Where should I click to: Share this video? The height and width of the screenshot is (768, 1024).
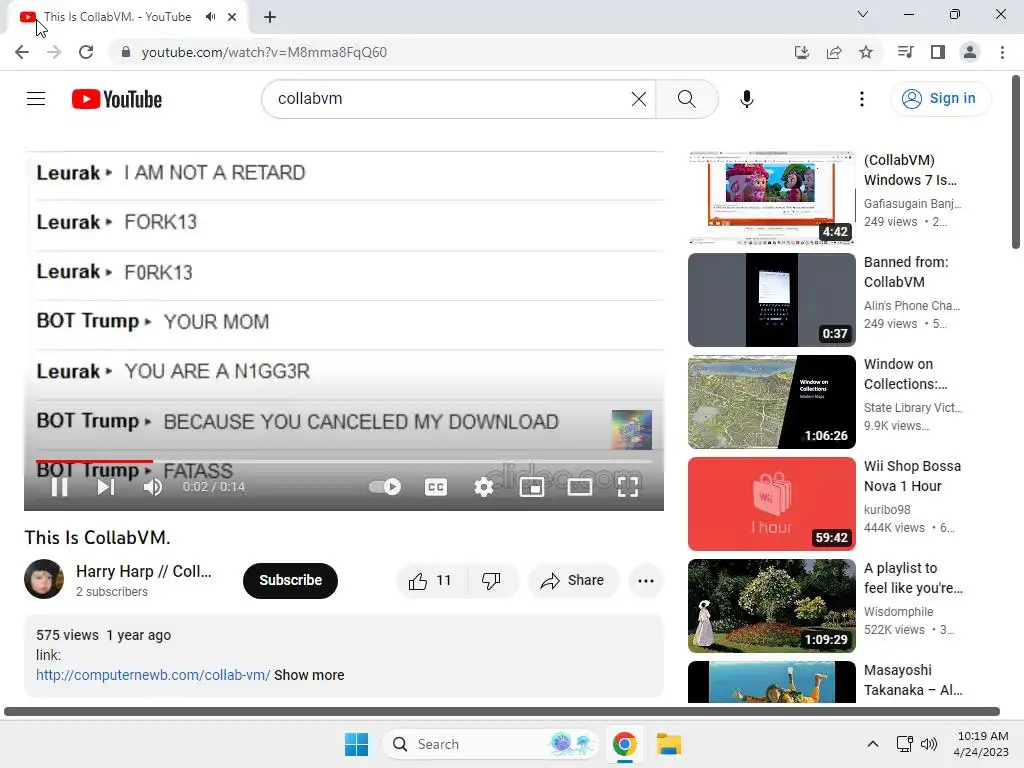point(573,581)
